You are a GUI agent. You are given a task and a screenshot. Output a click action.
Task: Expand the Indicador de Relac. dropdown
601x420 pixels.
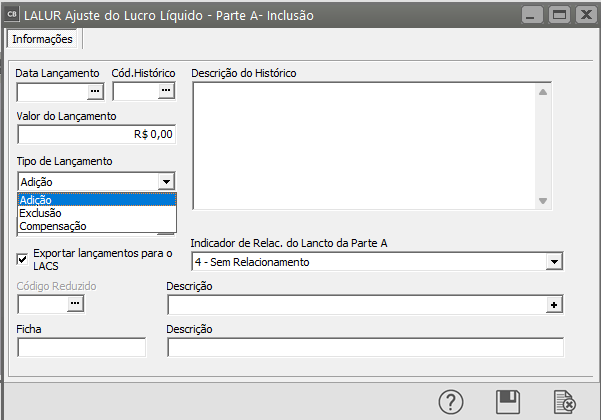coord(554,262)
